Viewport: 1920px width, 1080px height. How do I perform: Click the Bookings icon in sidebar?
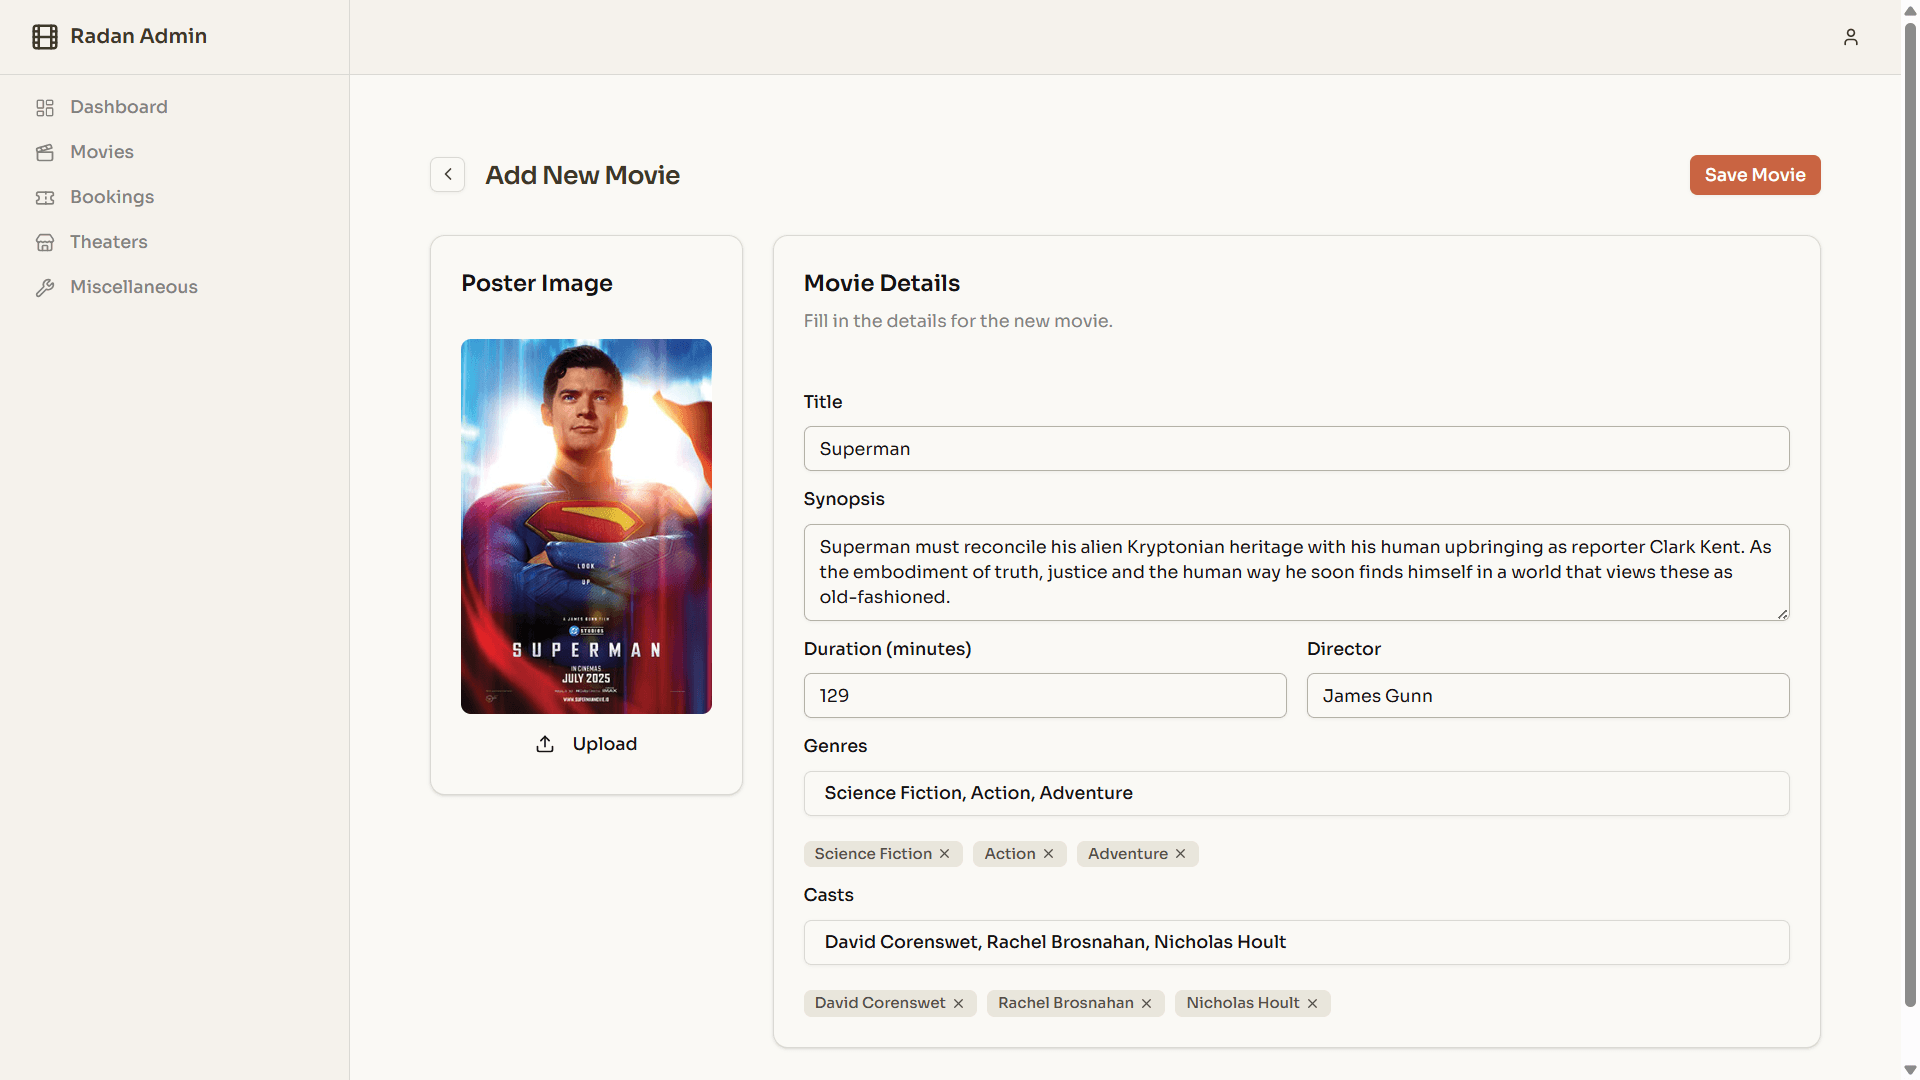45,197
